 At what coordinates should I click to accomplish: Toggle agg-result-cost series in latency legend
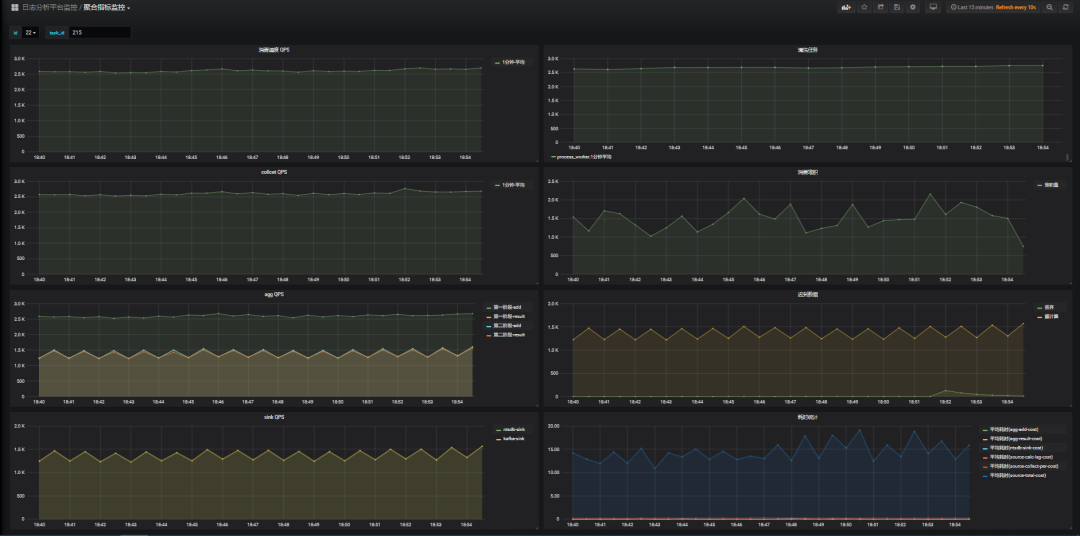point(1016,438)
